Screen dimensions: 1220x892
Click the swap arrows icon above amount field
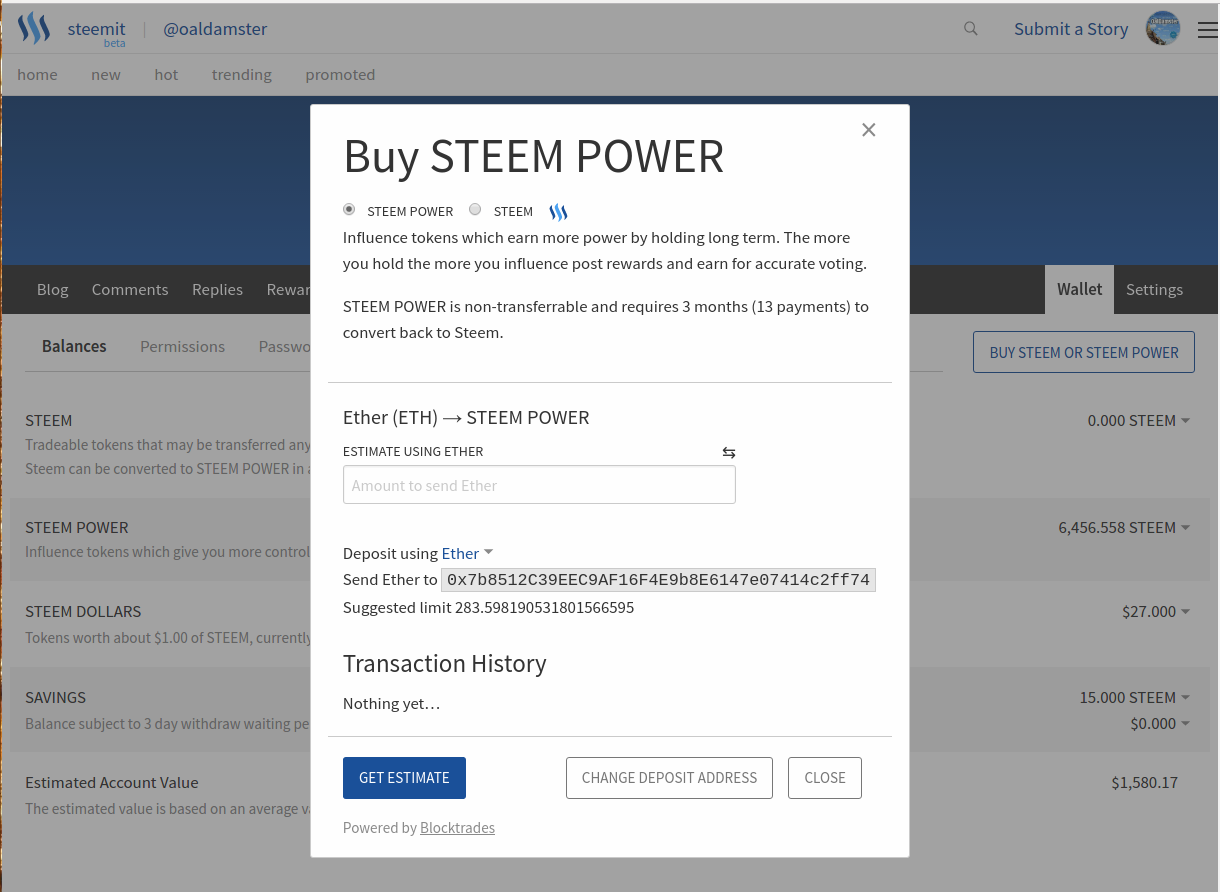pos(729,452)
